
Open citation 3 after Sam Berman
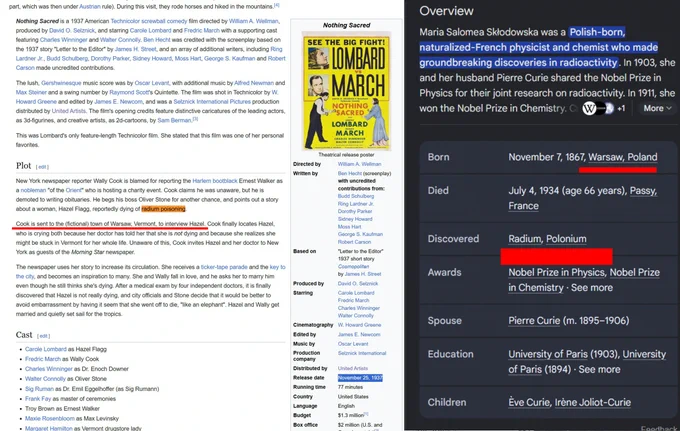(195, 119)
